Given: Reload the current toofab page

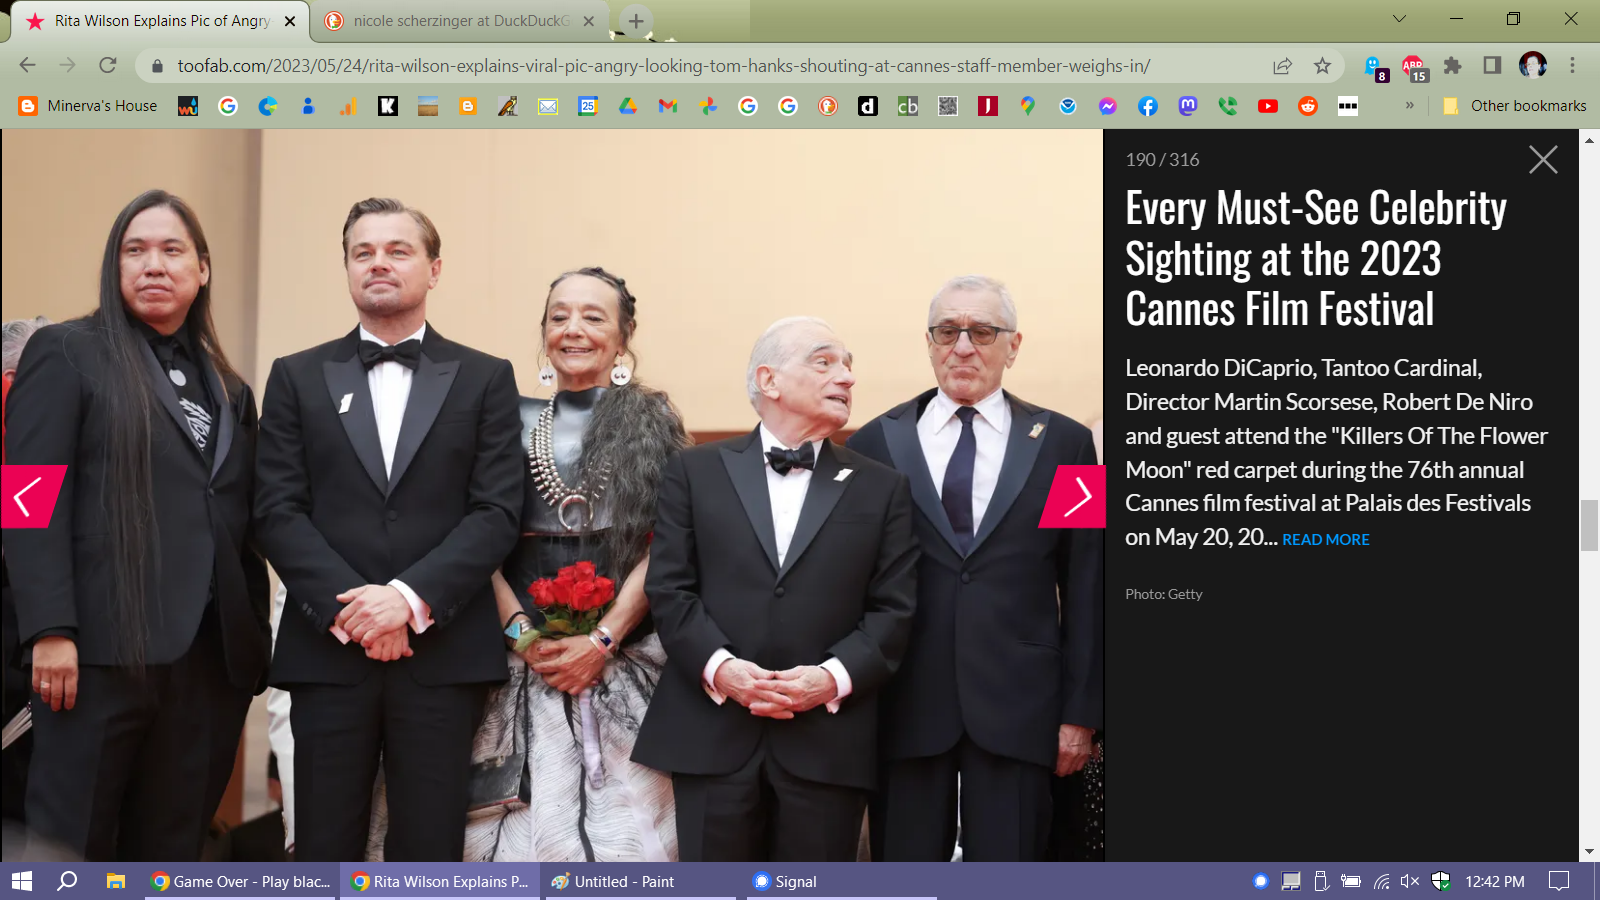Looking at the screenshot, I should 108,66.
